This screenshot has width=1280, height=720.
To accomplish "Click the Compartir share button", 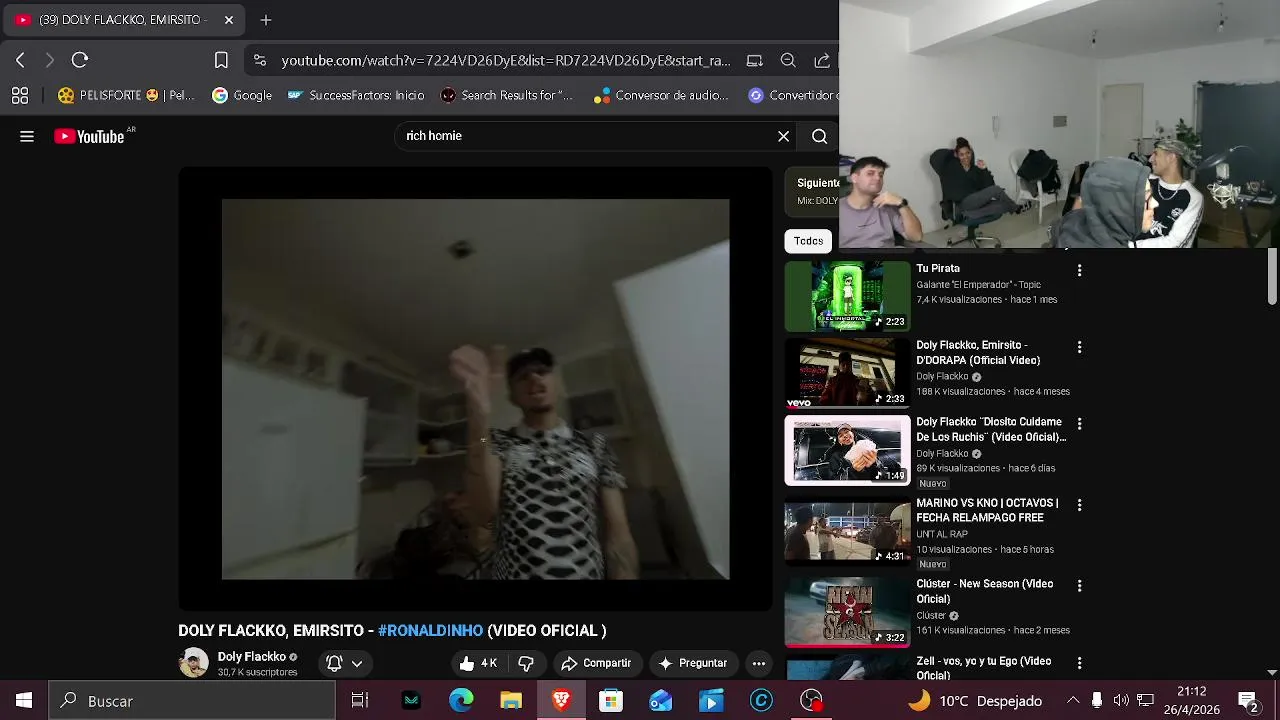I will tap(596, 663).
